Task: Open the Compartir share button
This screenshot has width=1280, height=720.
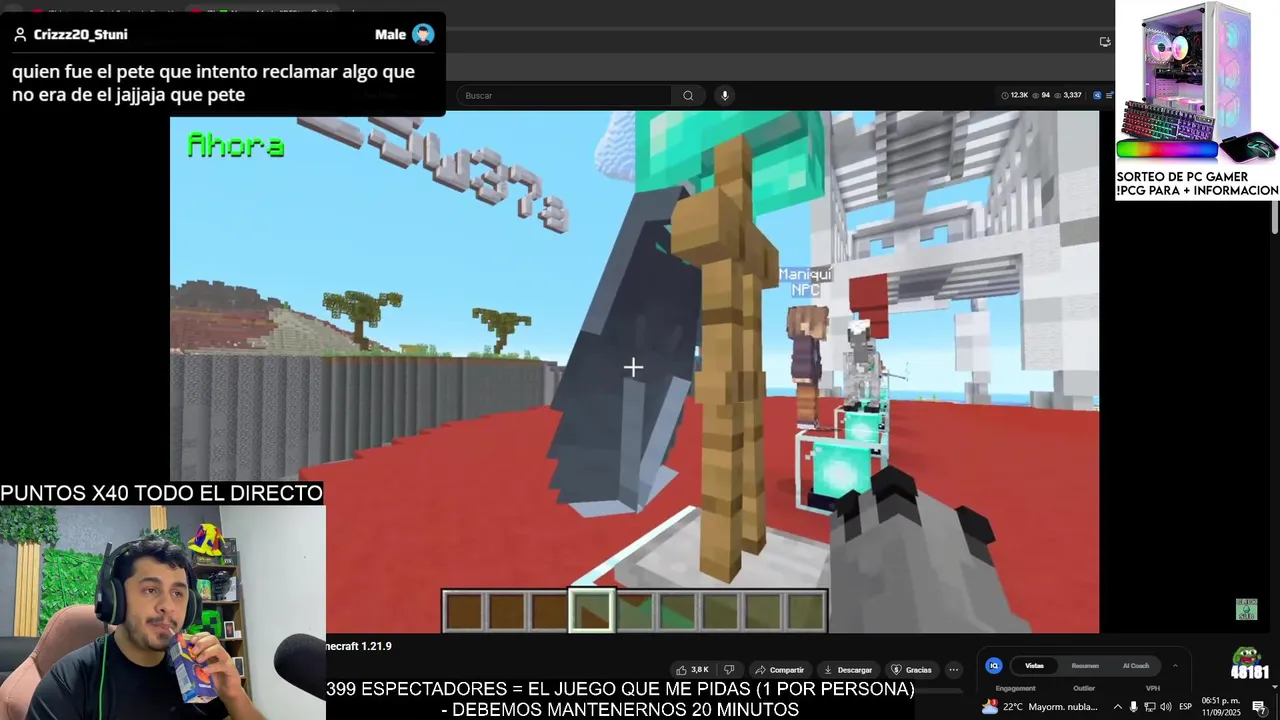Action: (779, 670)
